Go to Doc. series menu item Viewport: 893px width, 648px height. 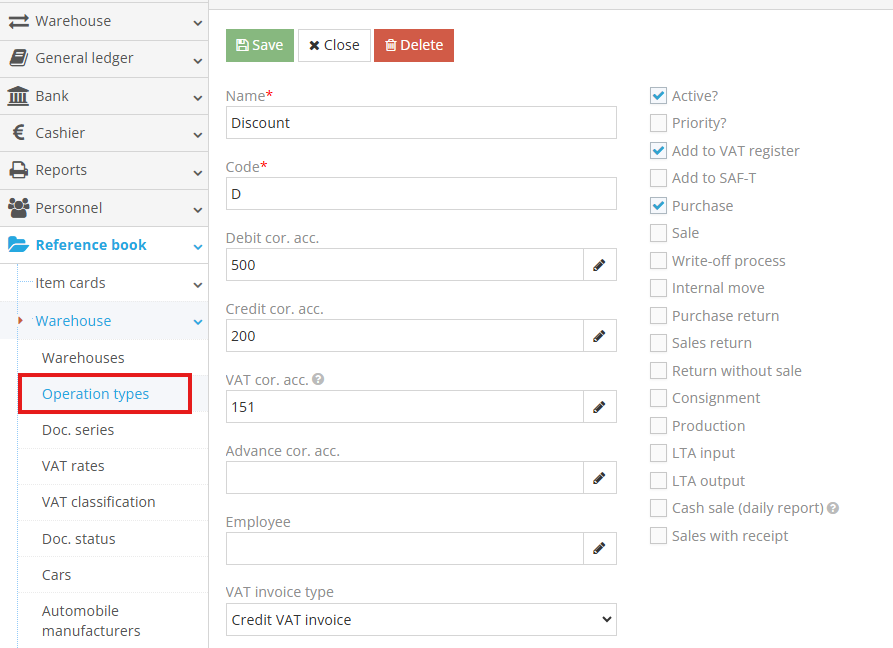78,430
